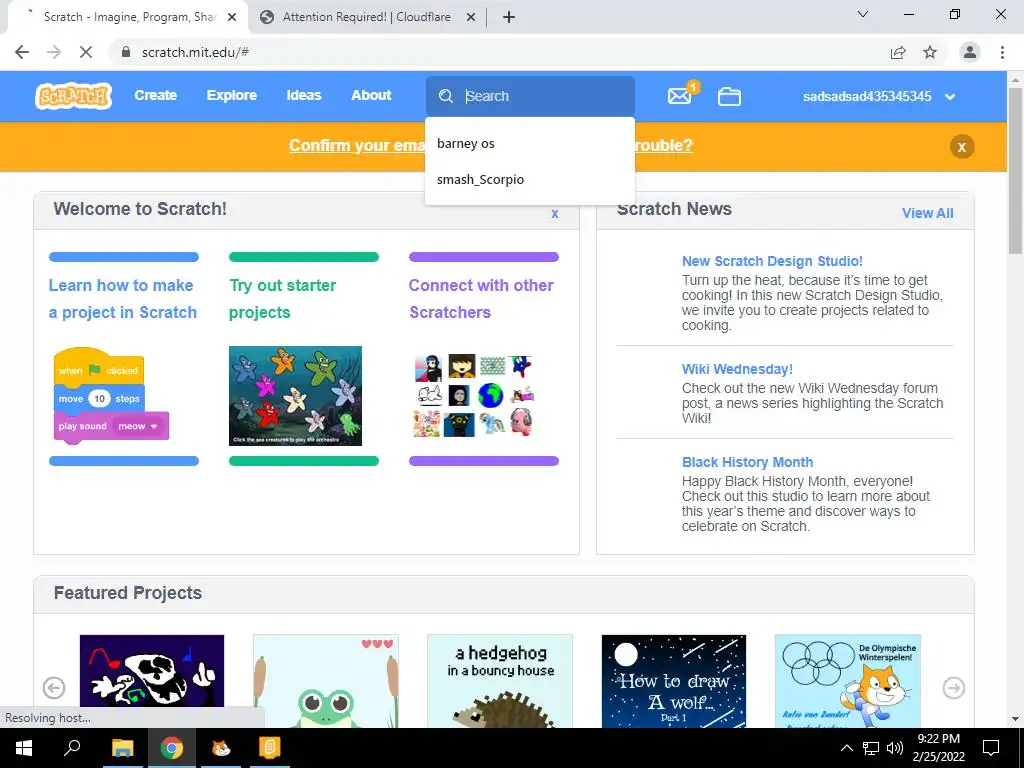Open the Create menu item
Viewport: 1024px width, 768px height.
155,95
